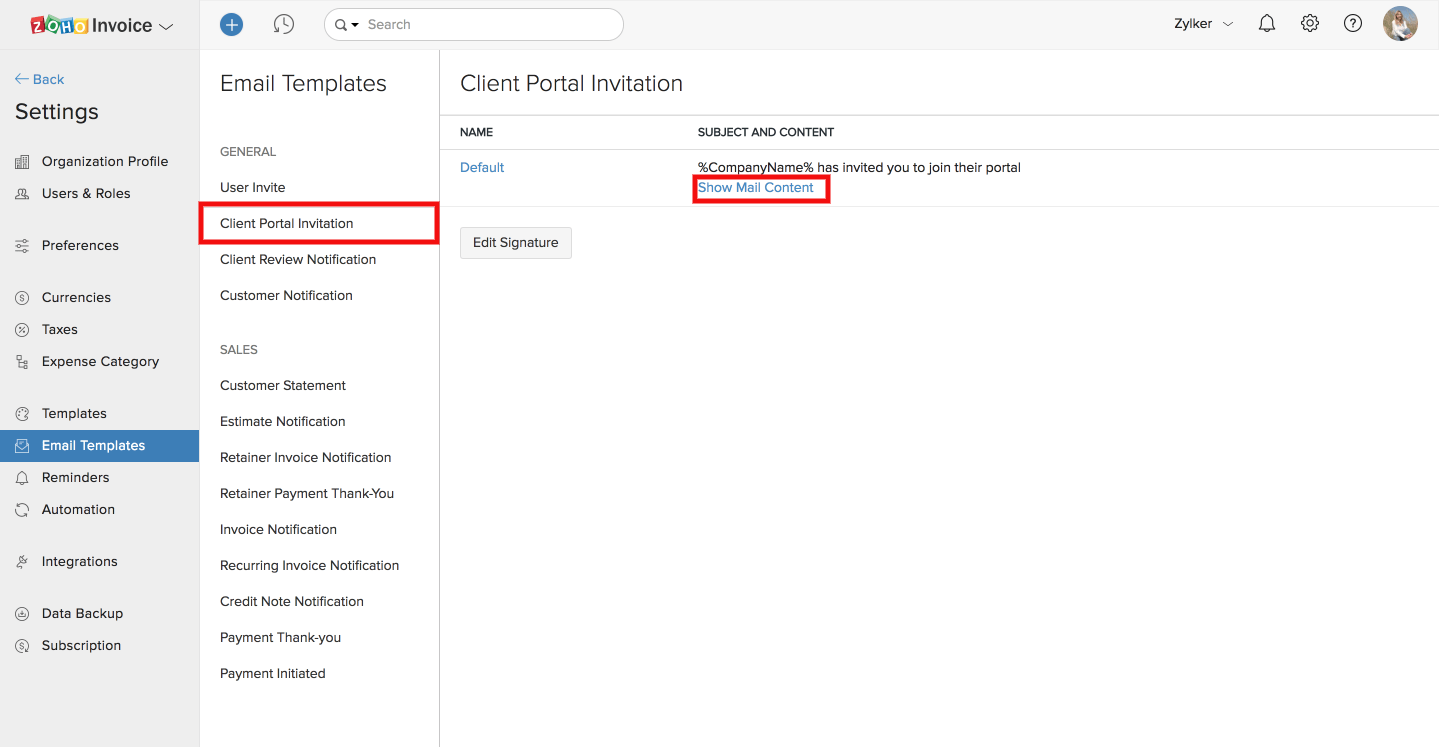Navigate using the Back link
1439x747 pixels.
[39, 78]
